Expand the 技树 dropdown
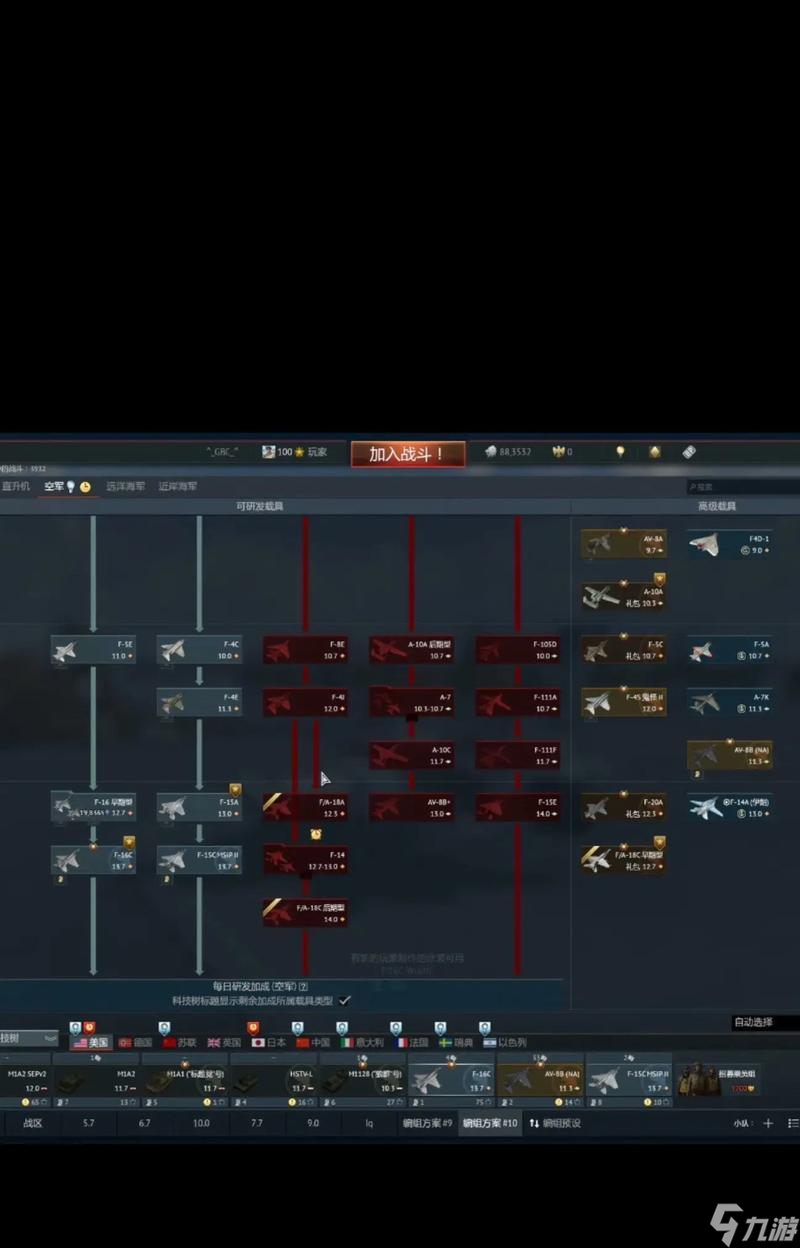 click(28, 1039)
